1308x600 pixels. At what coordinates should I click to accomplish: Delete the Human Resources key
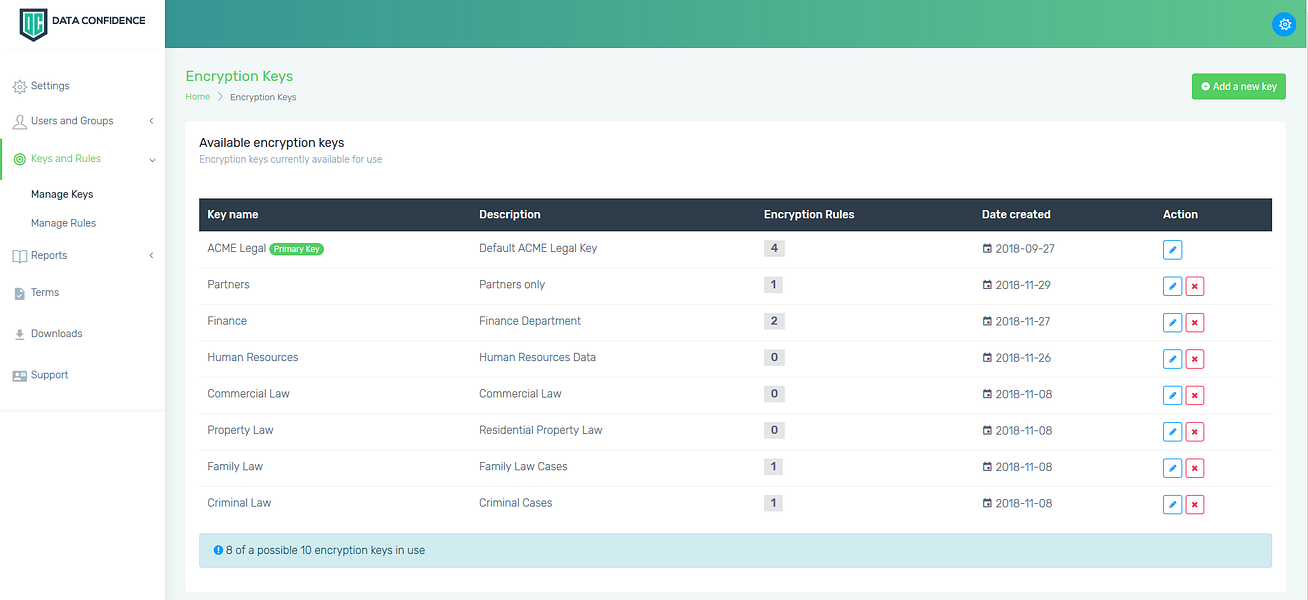[1194, 359]
